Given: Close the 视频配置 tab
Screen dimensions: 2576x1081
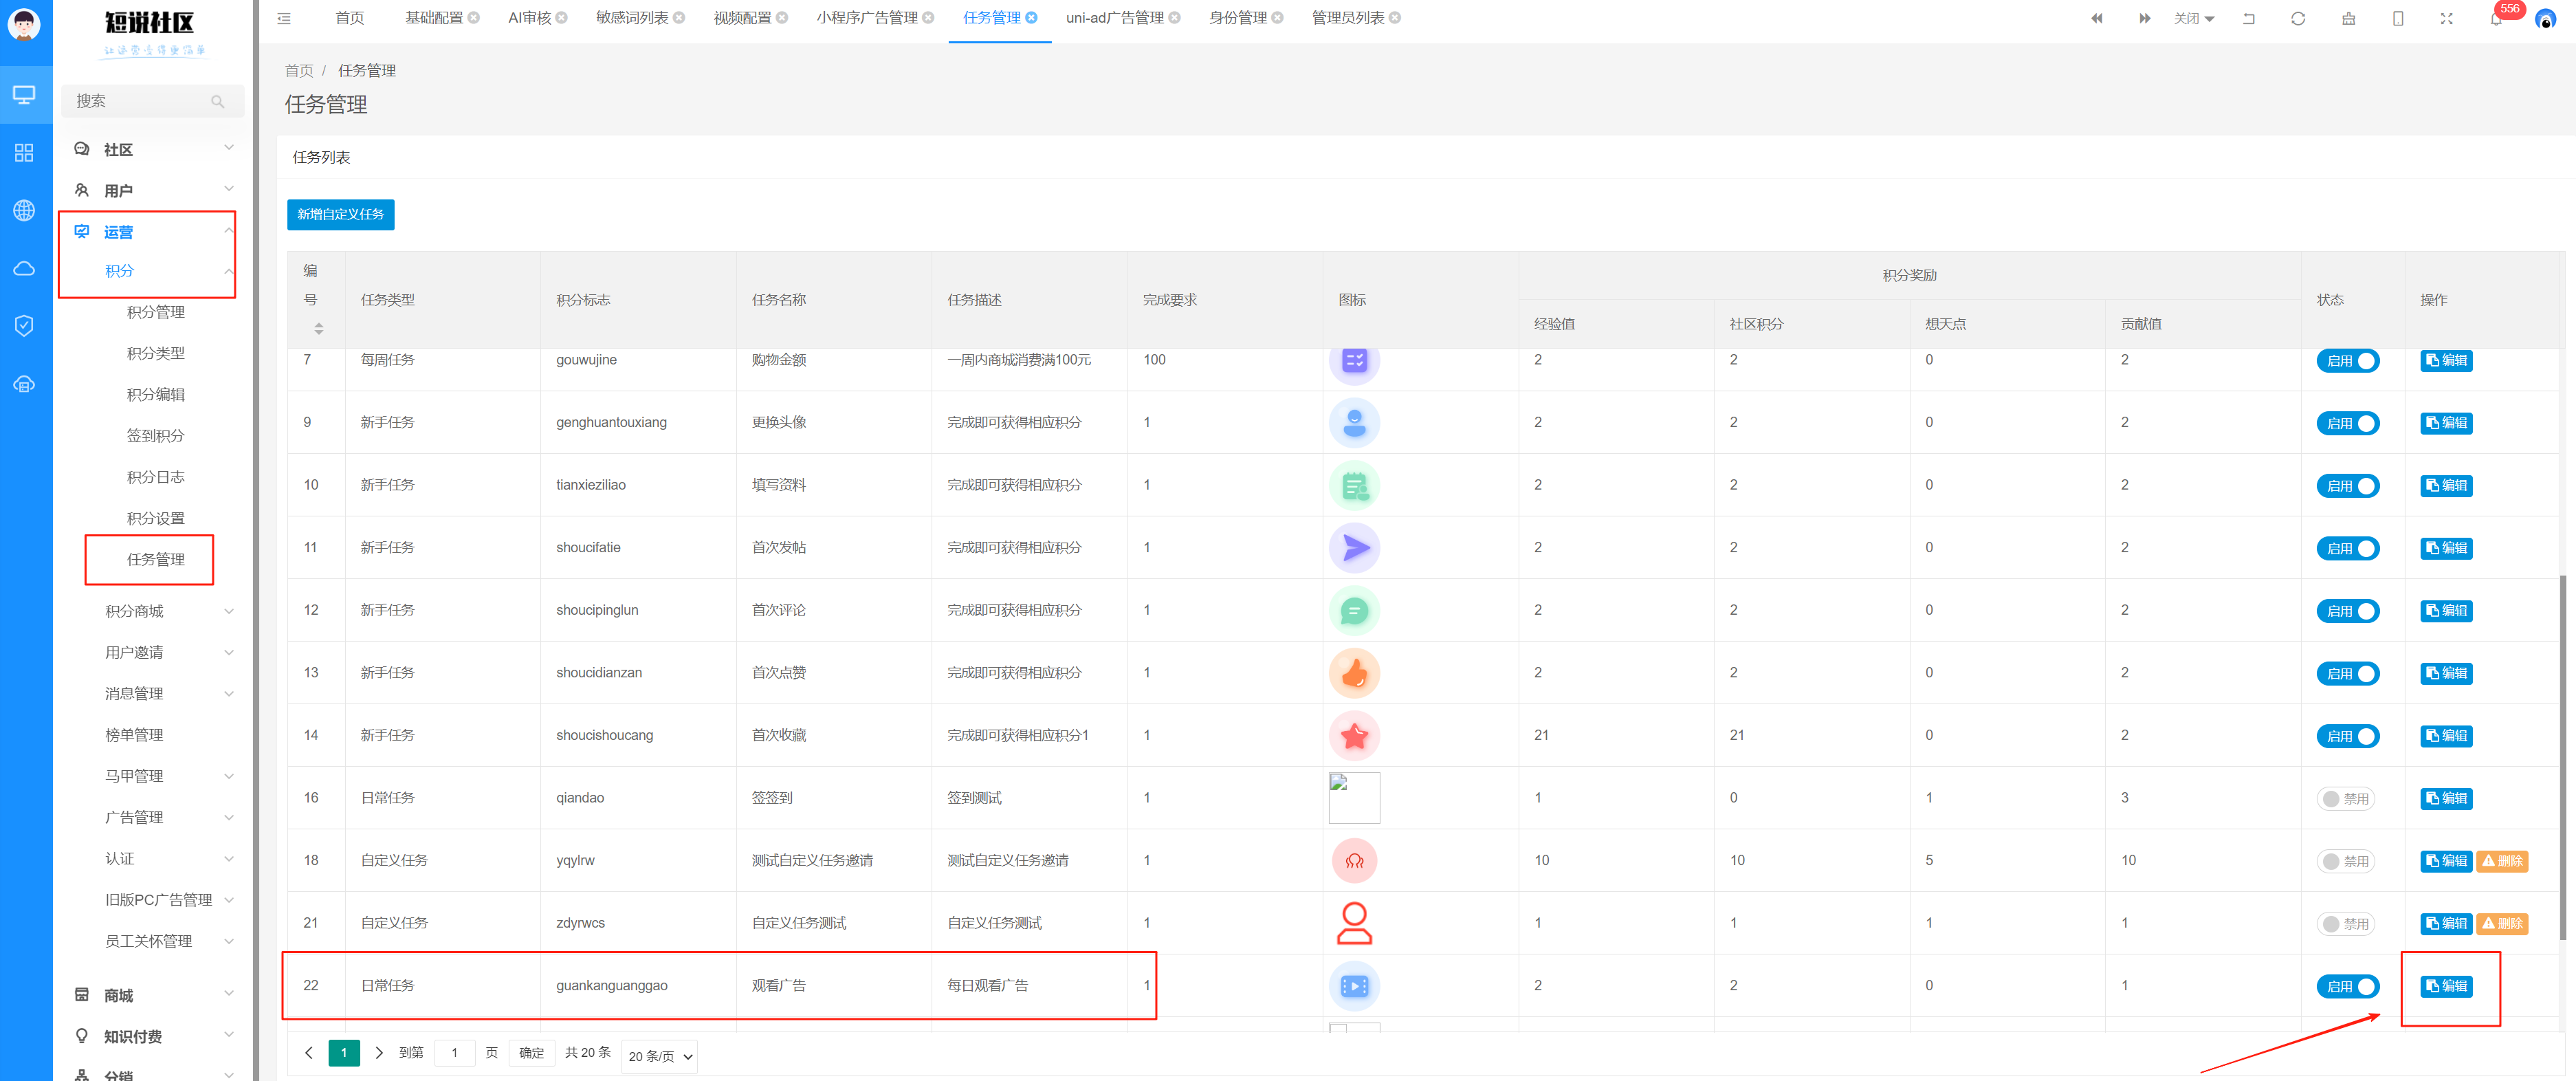Looking at the screenshot, I should coord(782,18).
